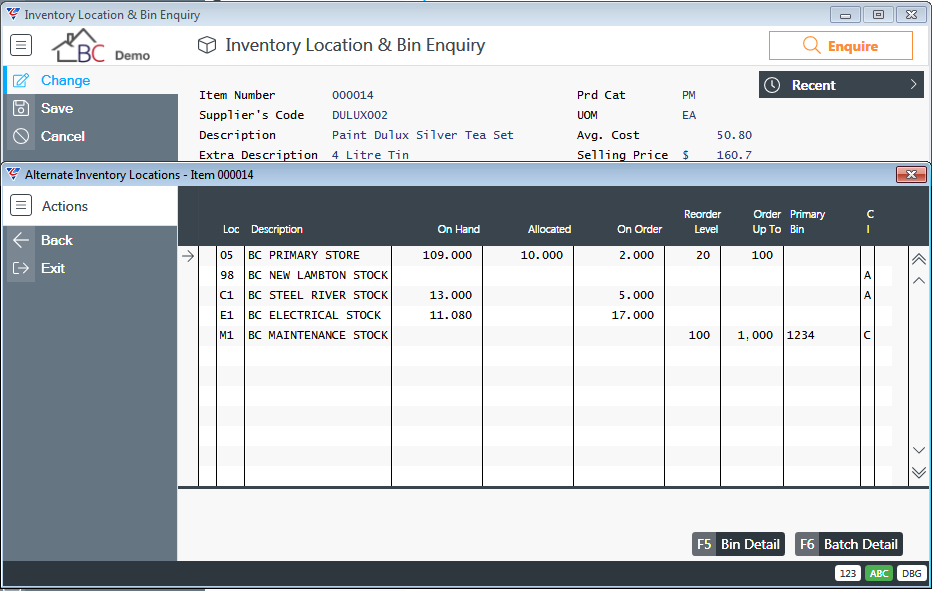This screenshot has height=591, width=934.
Task: Click the On Hand column header
Action: (x=458, y=229)
